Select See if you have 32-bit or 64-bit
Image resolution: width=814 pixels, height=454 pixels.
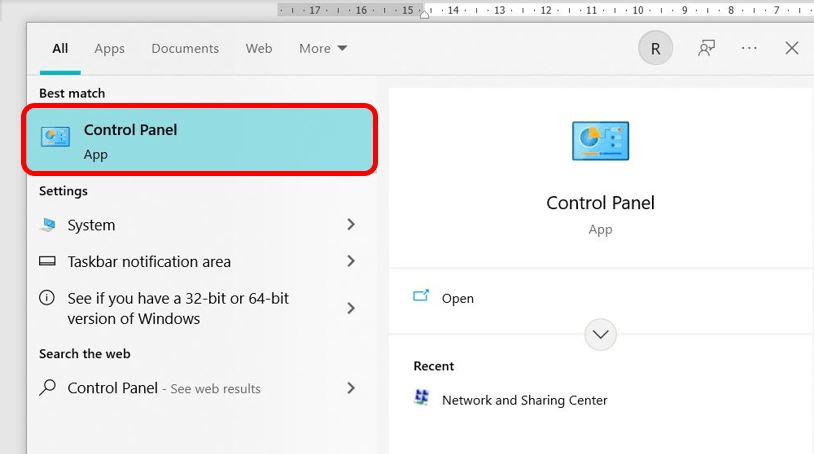point(199,308)
